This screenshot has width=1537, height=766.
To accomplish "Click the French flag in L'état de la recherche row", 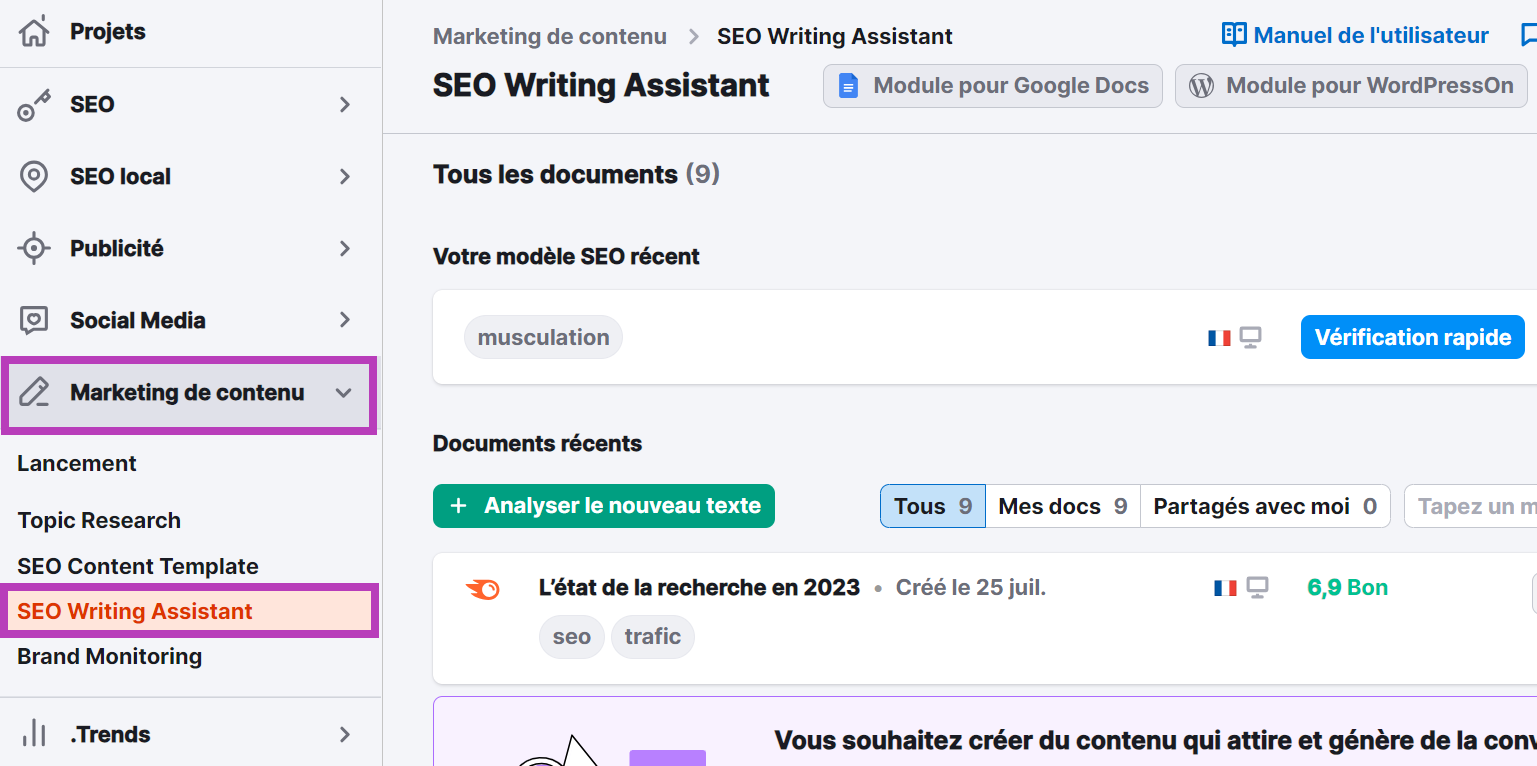I will tap(1225, 588).
